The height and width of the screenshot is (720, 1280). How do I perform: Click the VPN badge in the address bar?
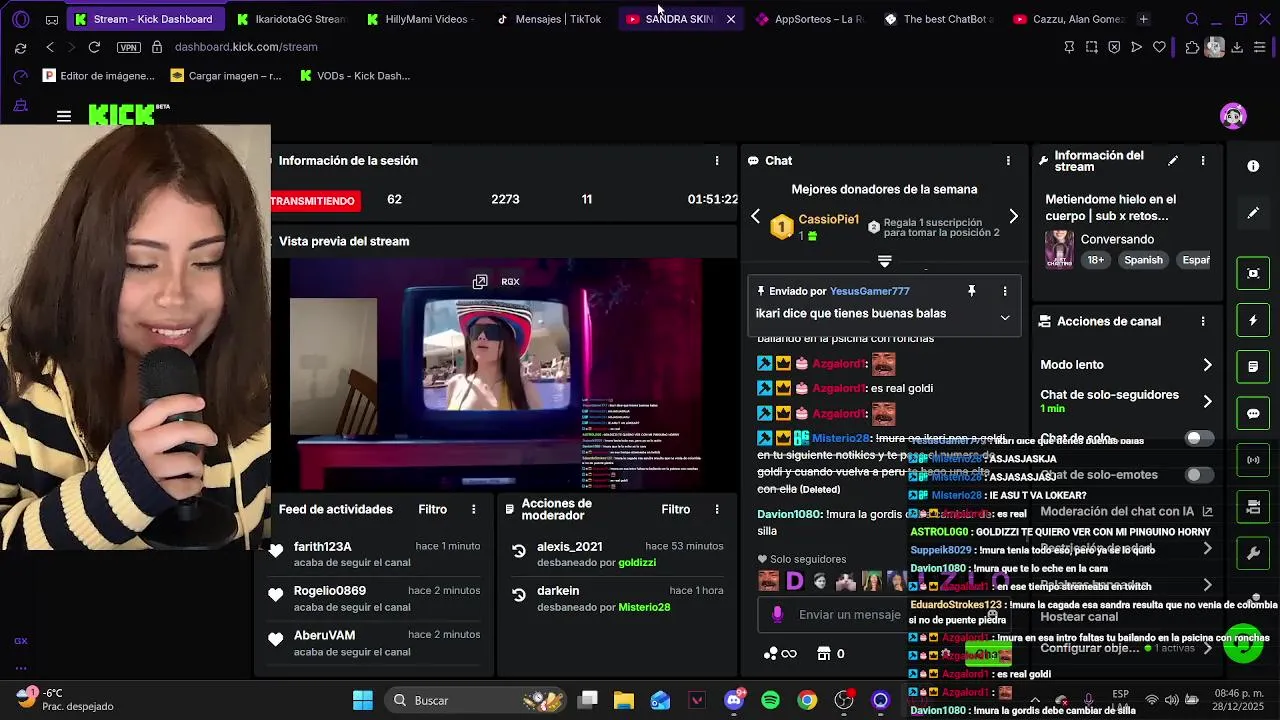(128, 47)
